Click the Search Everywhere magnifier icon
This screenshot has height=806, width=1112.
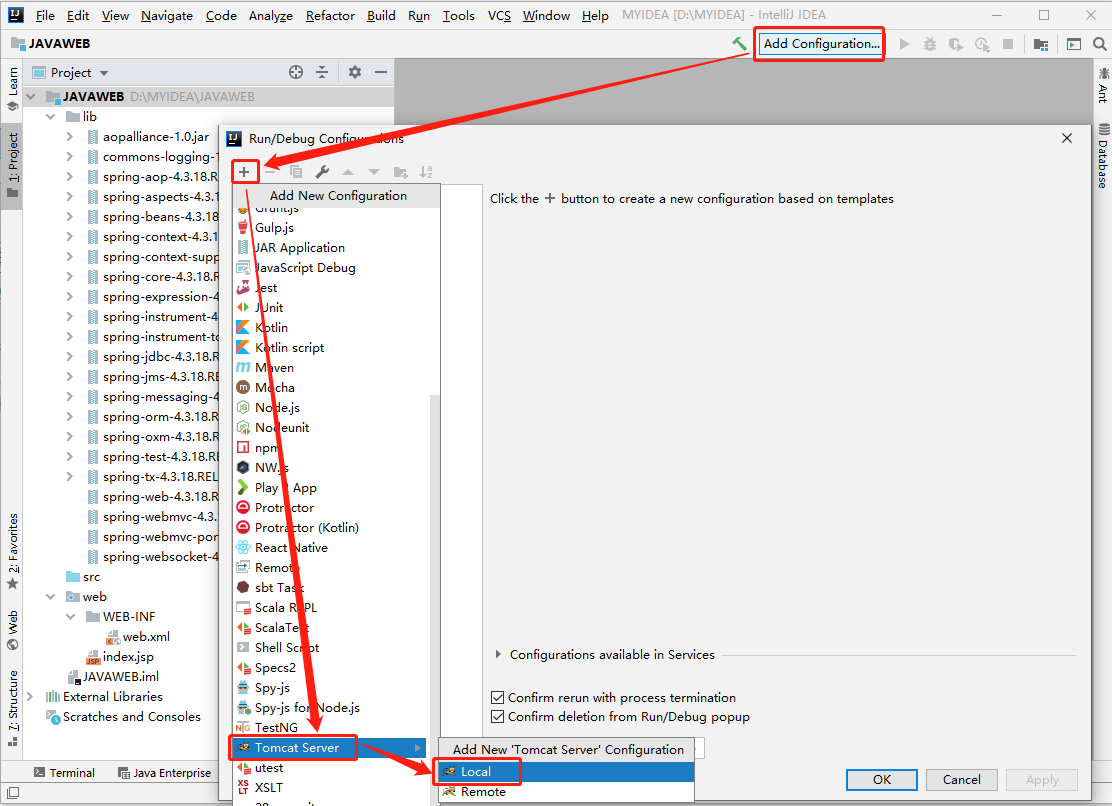click(x=1099, y=44)
